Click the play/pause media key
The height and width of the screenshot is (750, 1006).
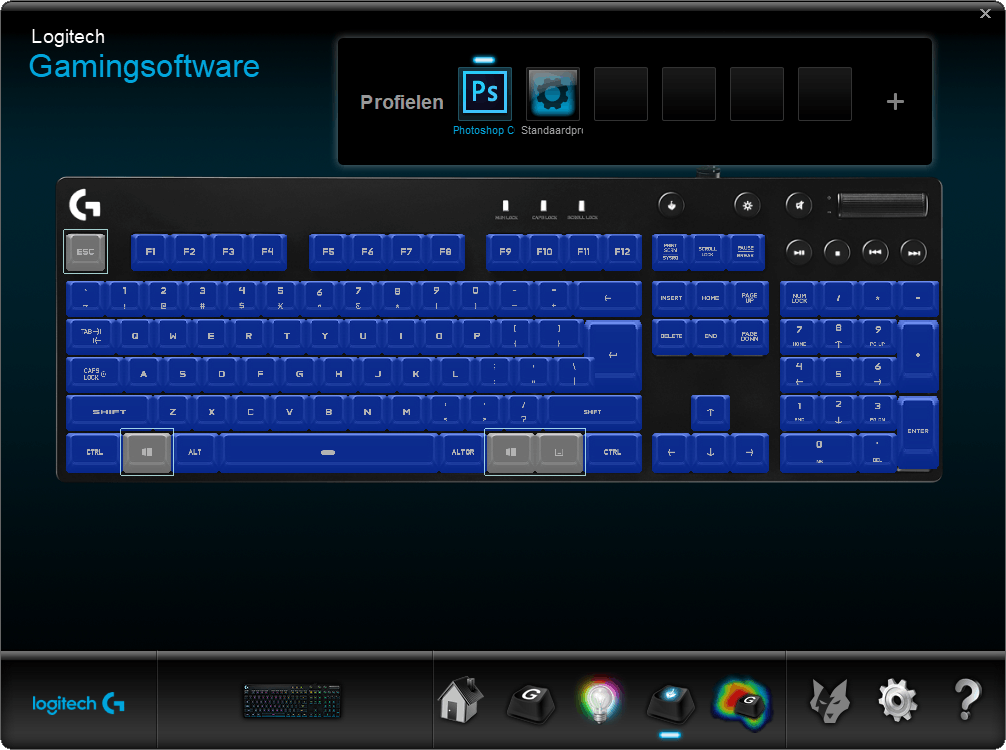(799, 252)
